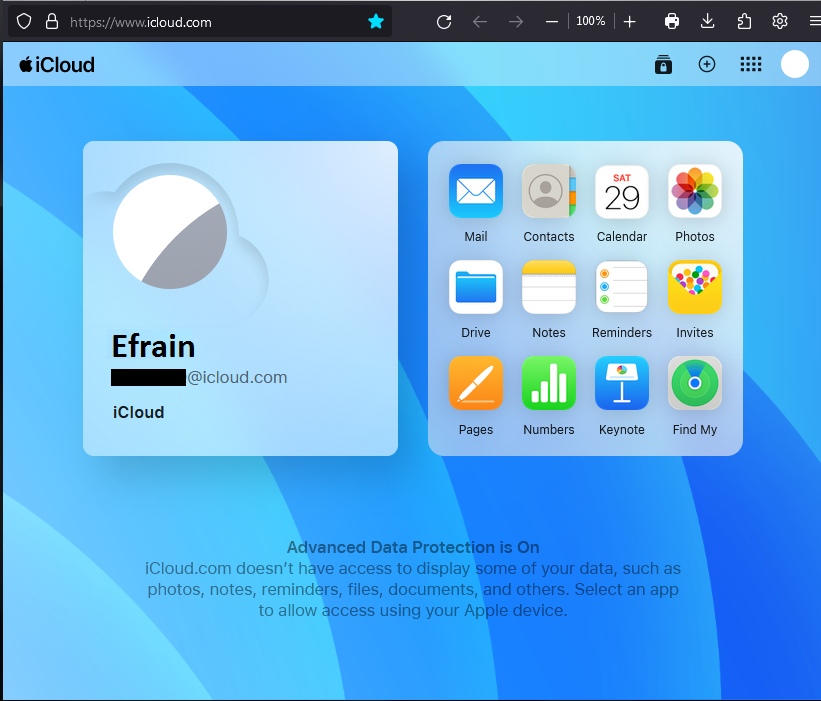
Task: Expand the browser hamburger menu
Action: point(814,20)
